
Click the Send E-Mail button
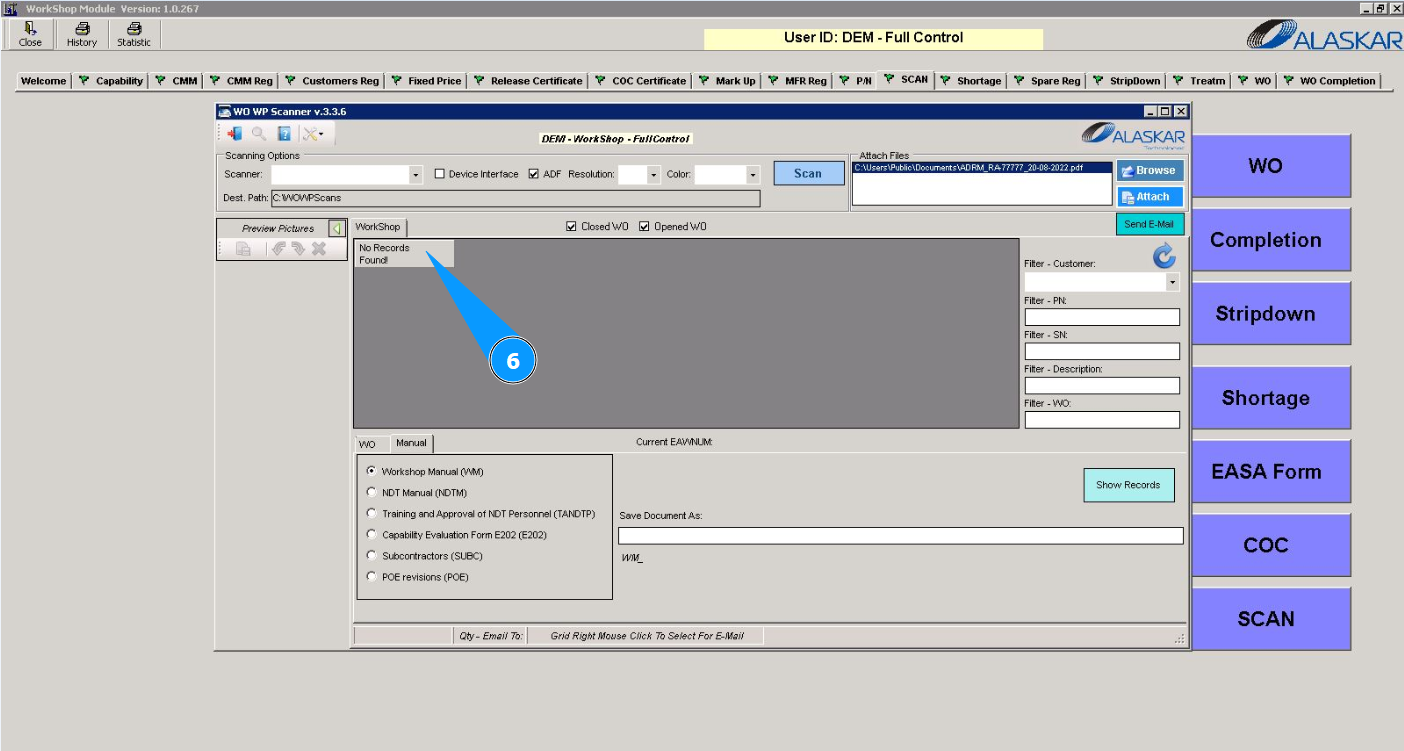1150,224
